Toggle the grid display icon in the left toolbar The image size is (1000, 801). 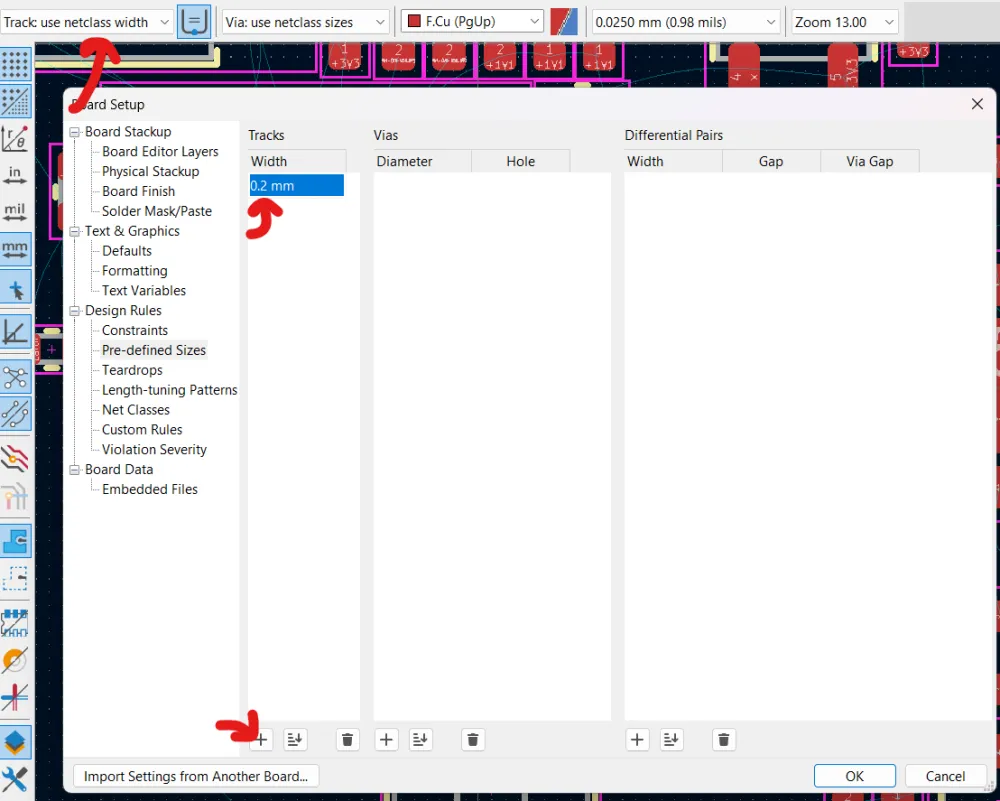click(15, 63)
